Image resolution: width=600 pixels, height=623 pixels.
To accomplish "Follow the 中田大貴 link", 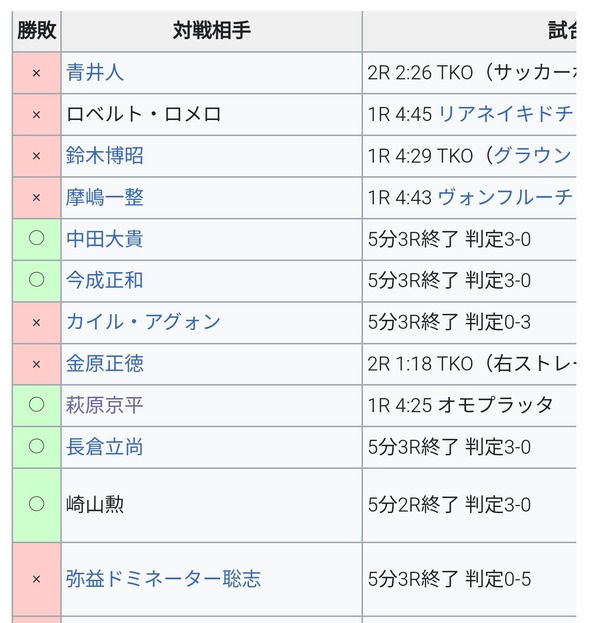I will tap(105, 239).
